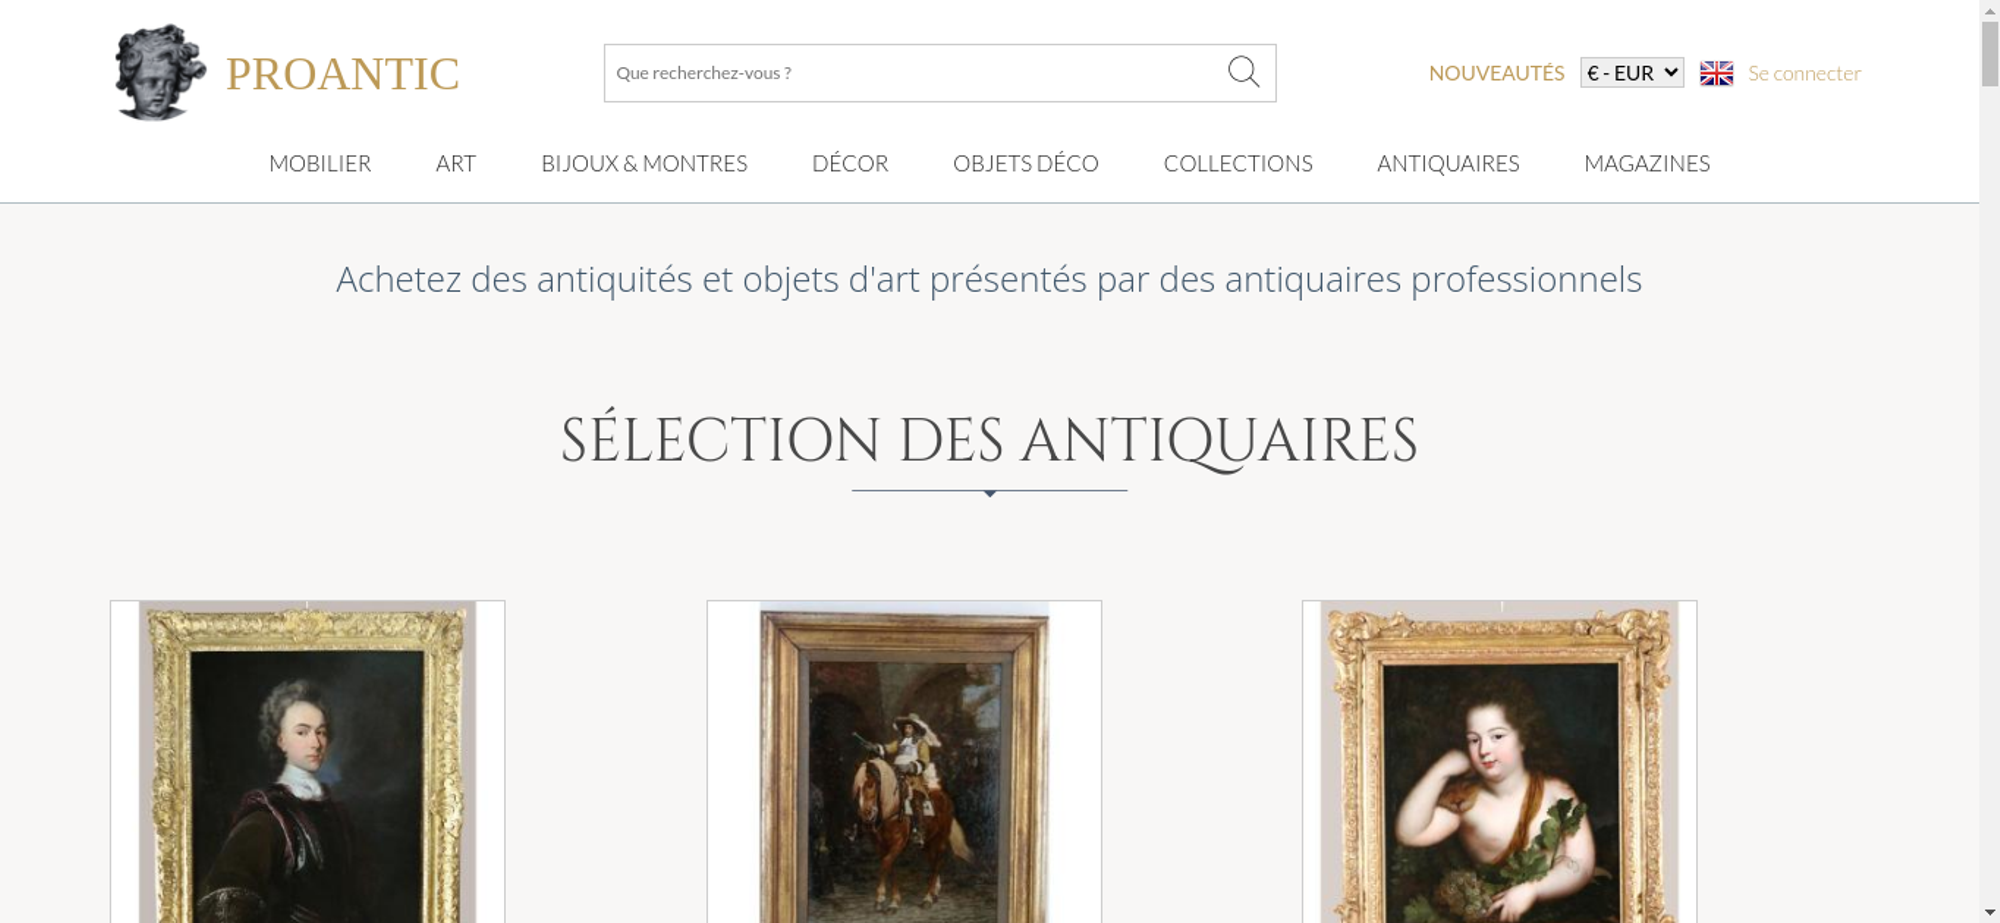Open the COLLECTIONS menu
This screenshot has height=923, width=2000.
coord(1238,163)
